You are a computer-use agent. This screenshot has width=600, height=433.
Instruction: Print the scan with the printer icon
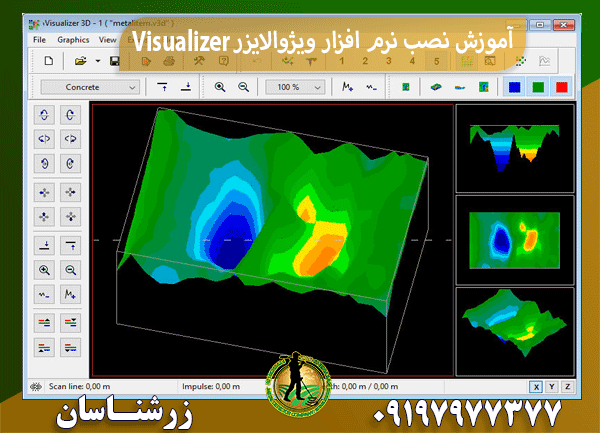pyautogui.click(x=169, y=61)
